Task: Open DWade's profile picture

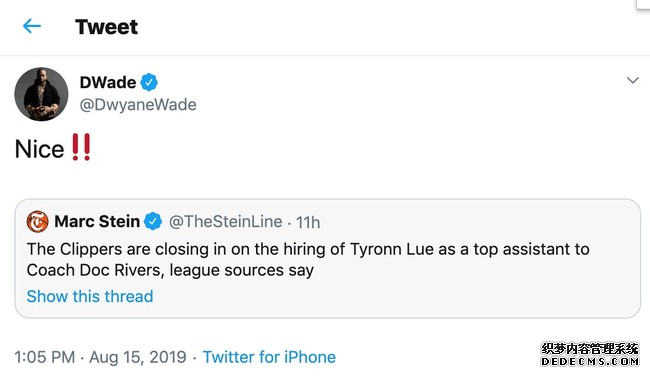Action: coord(41,94)
